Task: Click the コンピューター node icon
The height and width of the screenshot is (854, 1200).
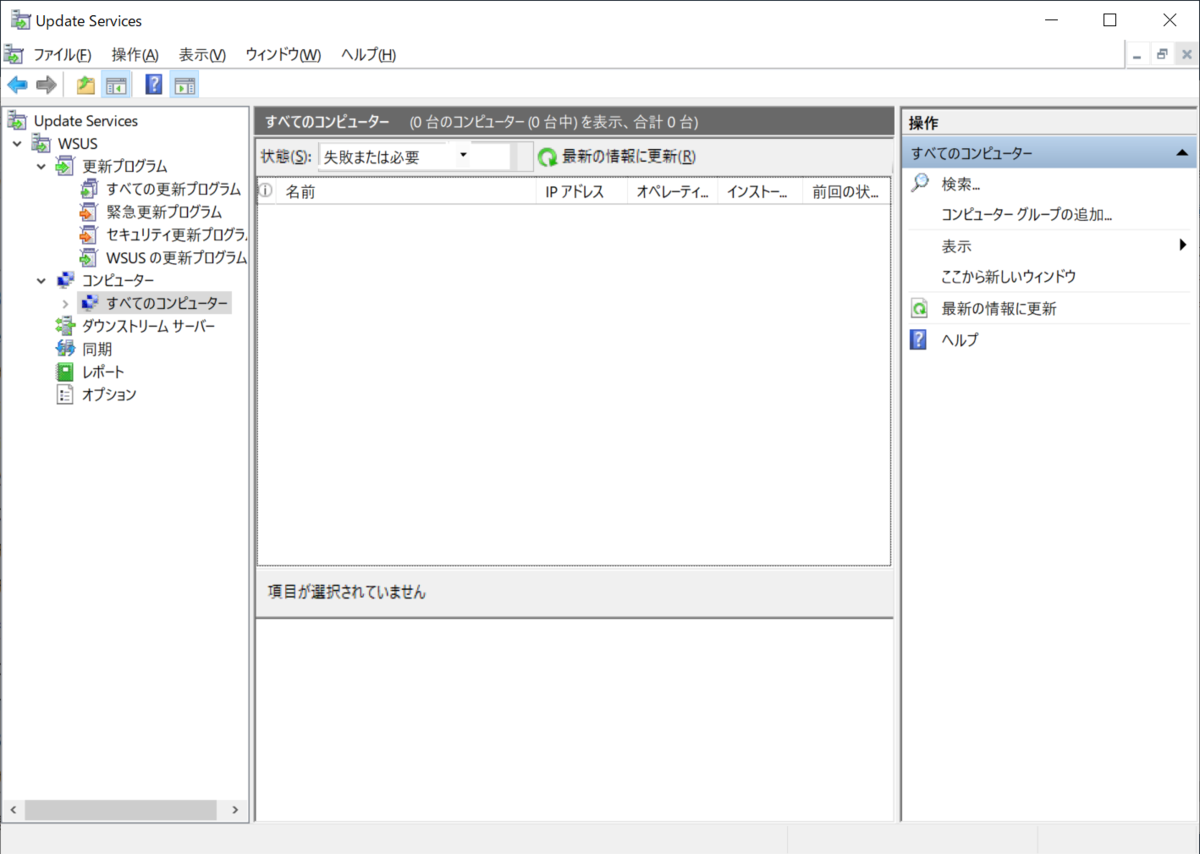Action: tap(65, 280)
